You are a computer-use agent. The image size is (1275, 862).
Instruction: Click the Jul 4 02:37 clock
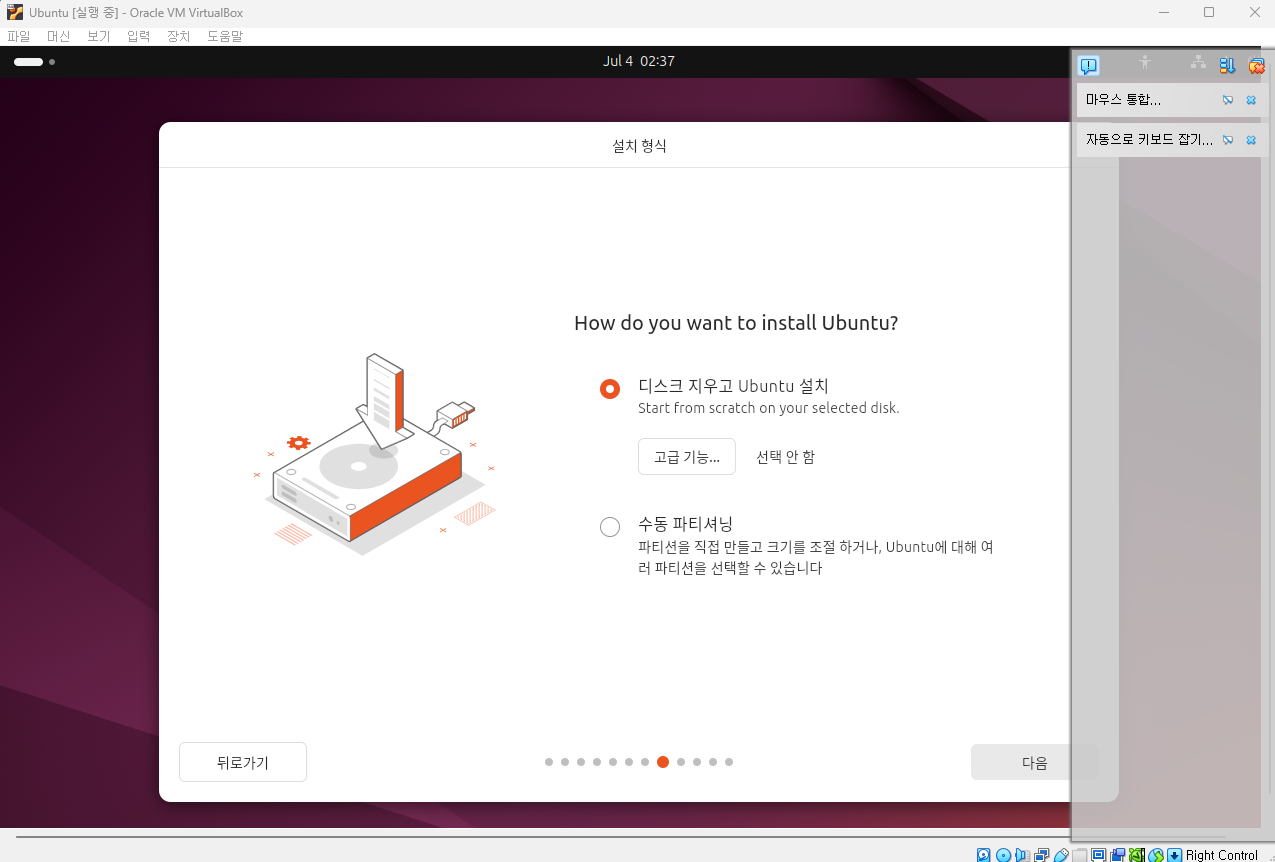(x=638, y=61)
